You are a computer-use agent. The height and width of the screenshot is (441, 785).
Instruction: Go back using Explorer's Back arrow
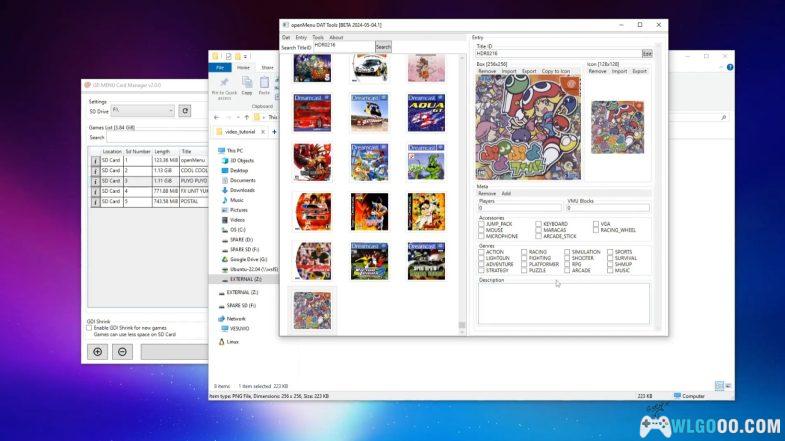(217, 117)
